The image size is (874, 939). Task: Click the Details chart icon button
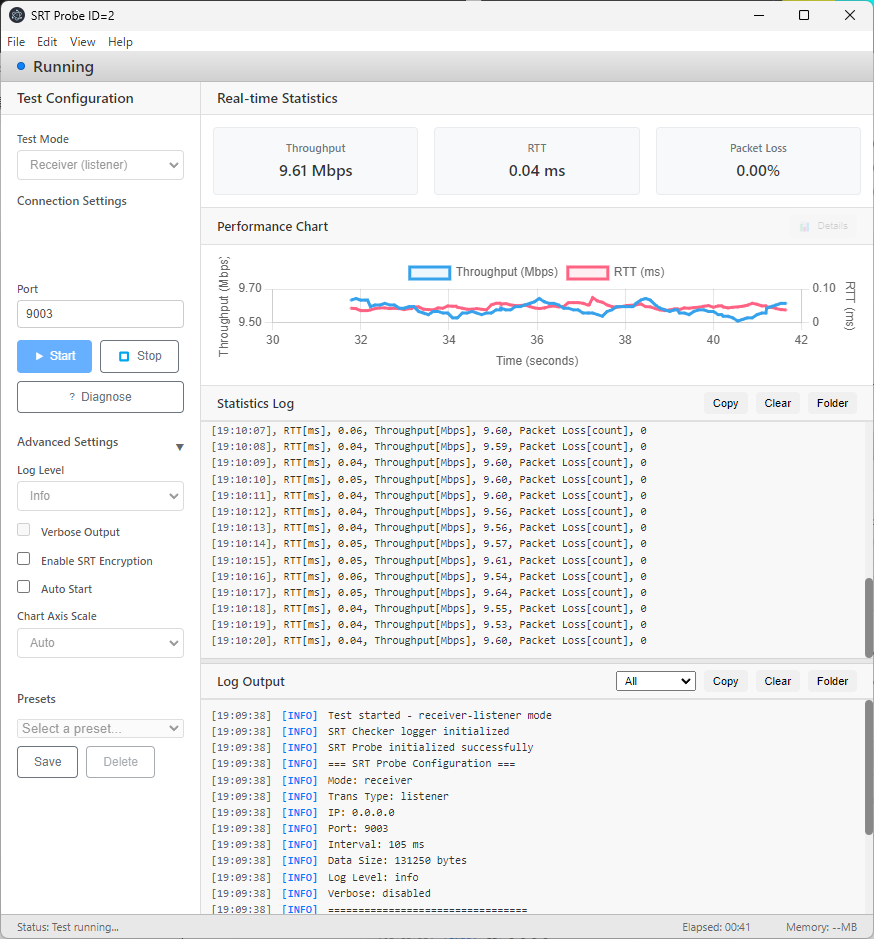click(823, 226)
